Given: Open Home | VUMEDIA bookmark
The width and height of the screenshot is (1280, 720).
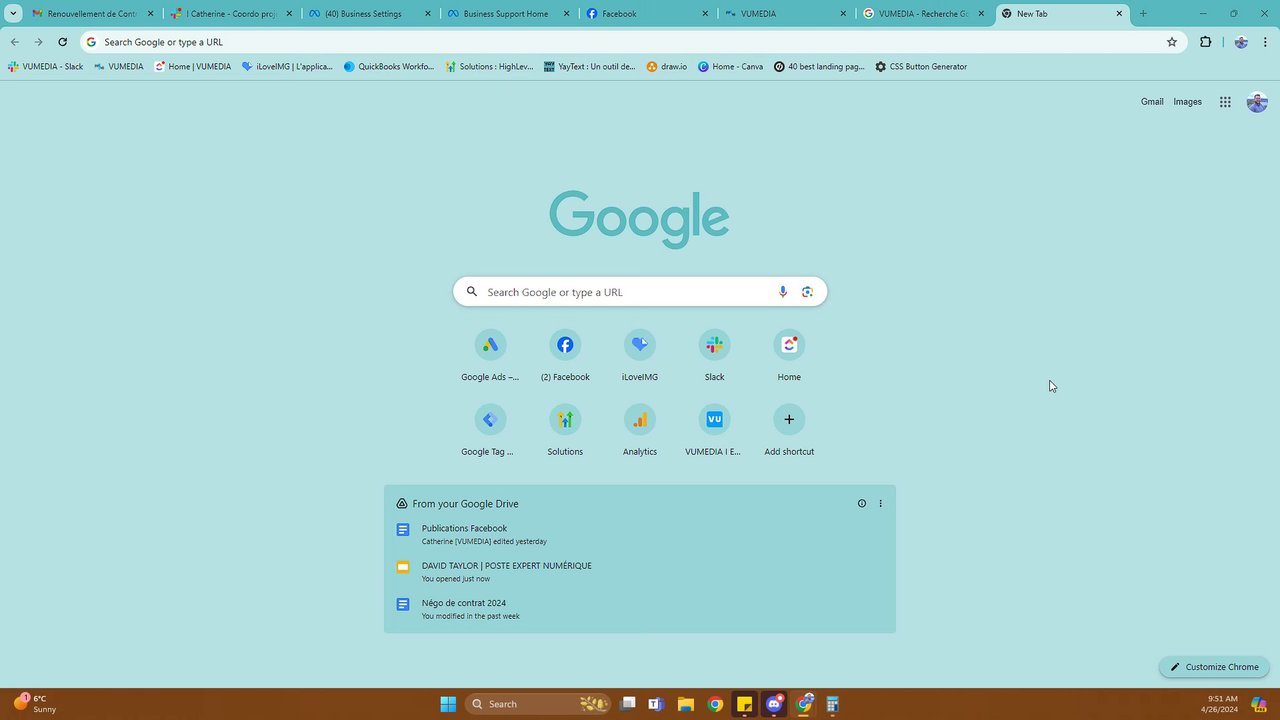Looking at the screenshot, I should [x=193, y=67].
